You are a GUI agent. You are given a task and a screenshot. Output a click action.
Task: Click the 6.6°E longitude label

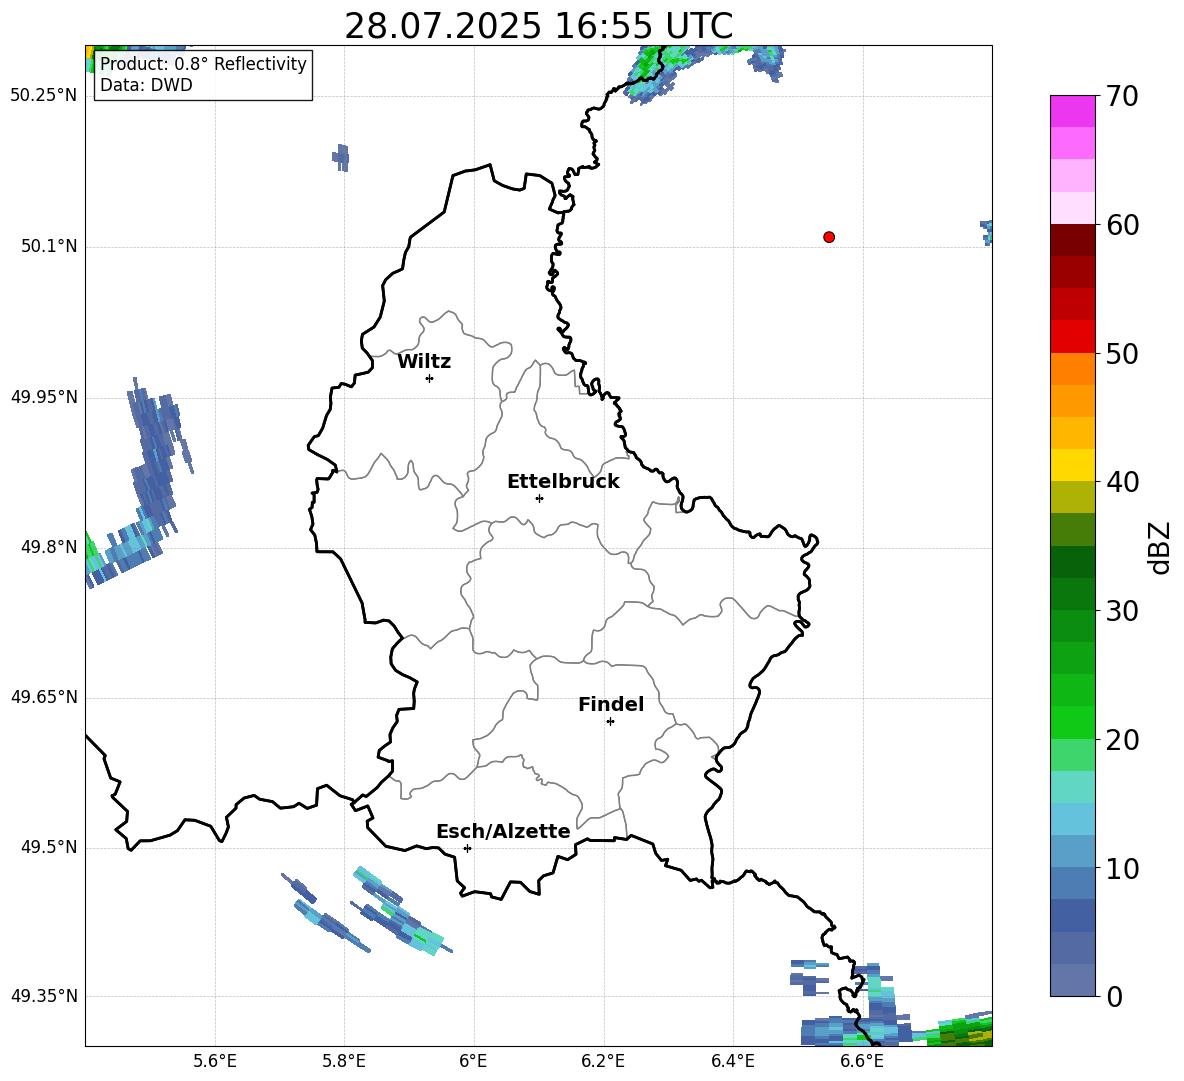pos(862,1061)
